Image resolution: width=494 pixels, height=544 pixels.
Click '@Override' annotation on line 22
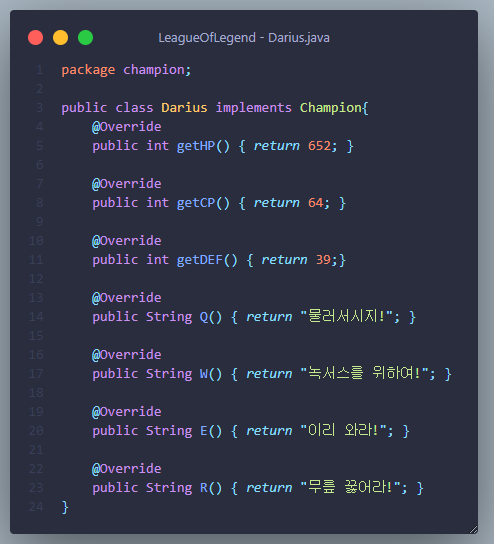coord(127,468)
